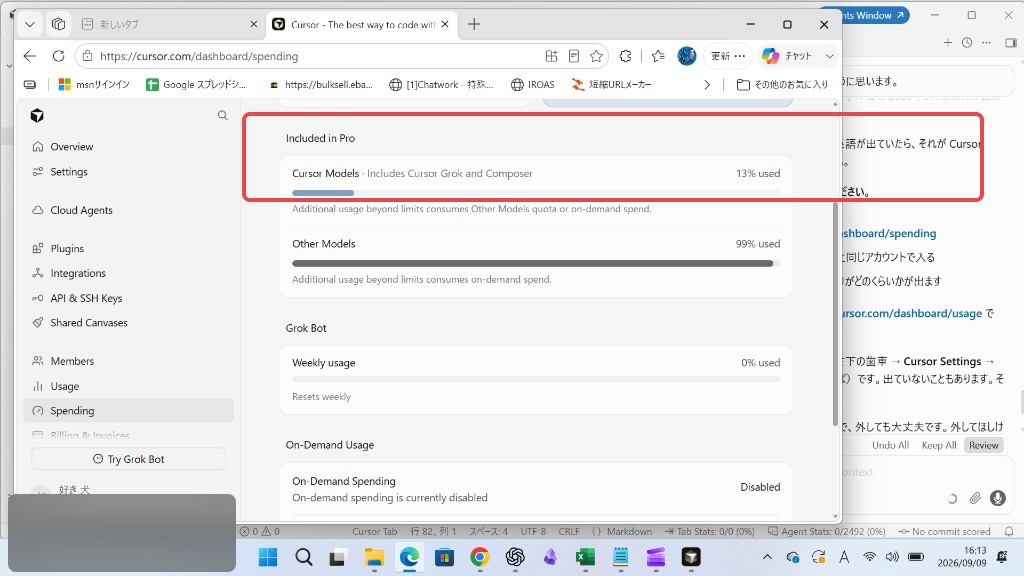
Task: Open msnサインイン bookmark
Action: tap(95, 84)
